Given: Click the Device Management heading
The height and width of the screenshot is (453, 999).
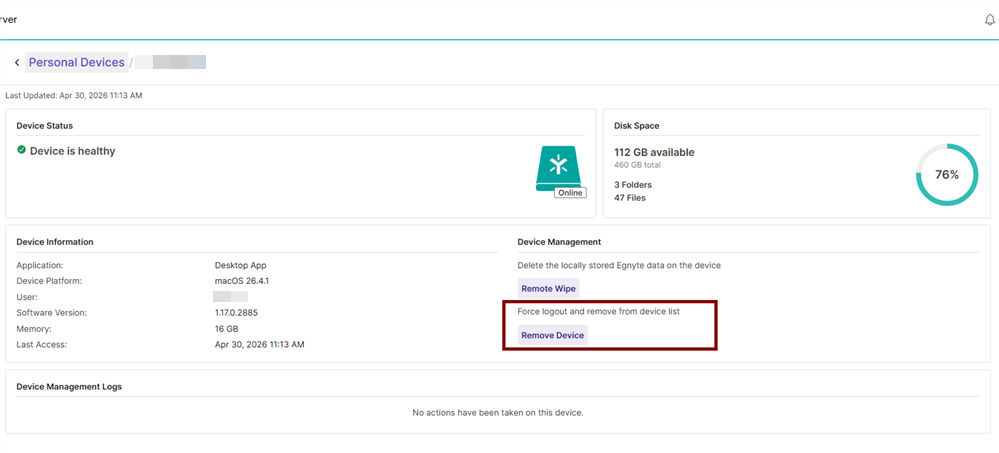Looking at the screenshot, I should tap(559, 241).
